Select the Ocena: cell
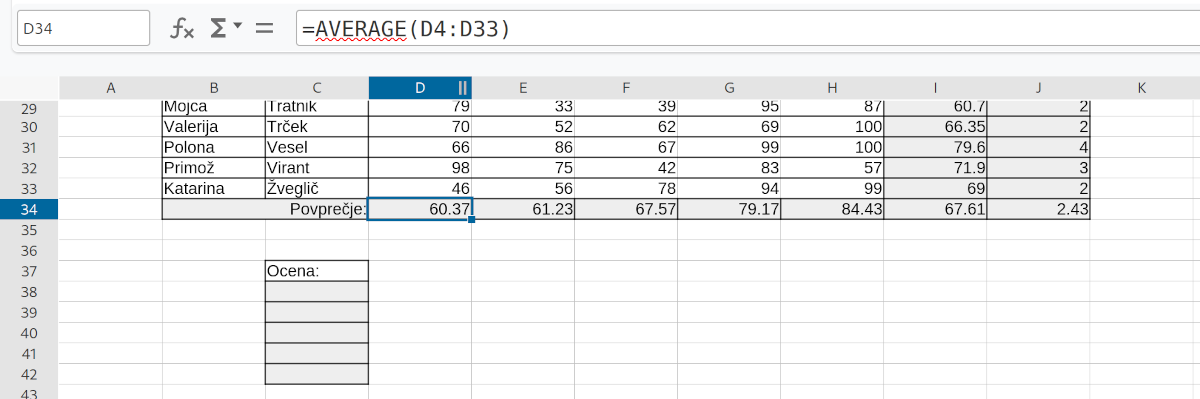This screenshot has width=1200, height=399. click(x=316, y=271)
